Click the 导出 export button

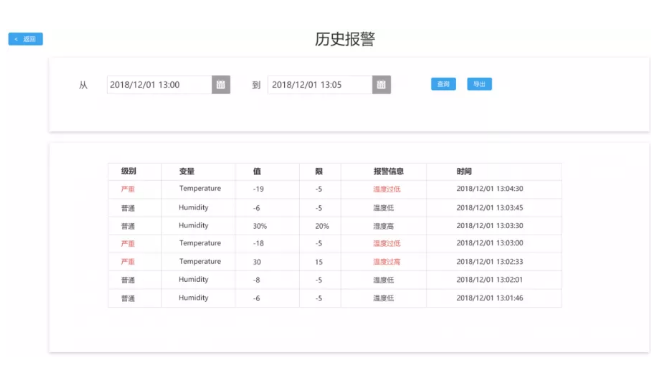[x=479, y=84]
